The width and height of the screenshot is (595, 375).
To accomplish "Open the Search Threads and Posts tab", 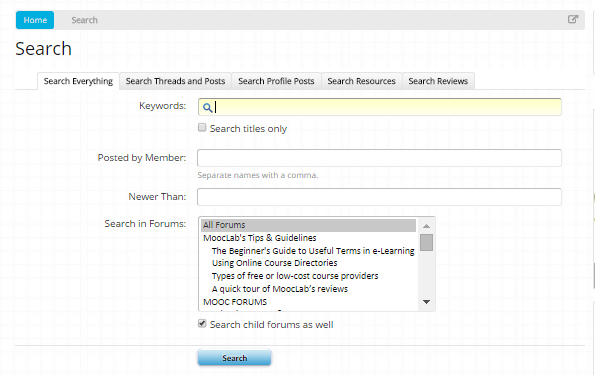I will coord(175,81).
